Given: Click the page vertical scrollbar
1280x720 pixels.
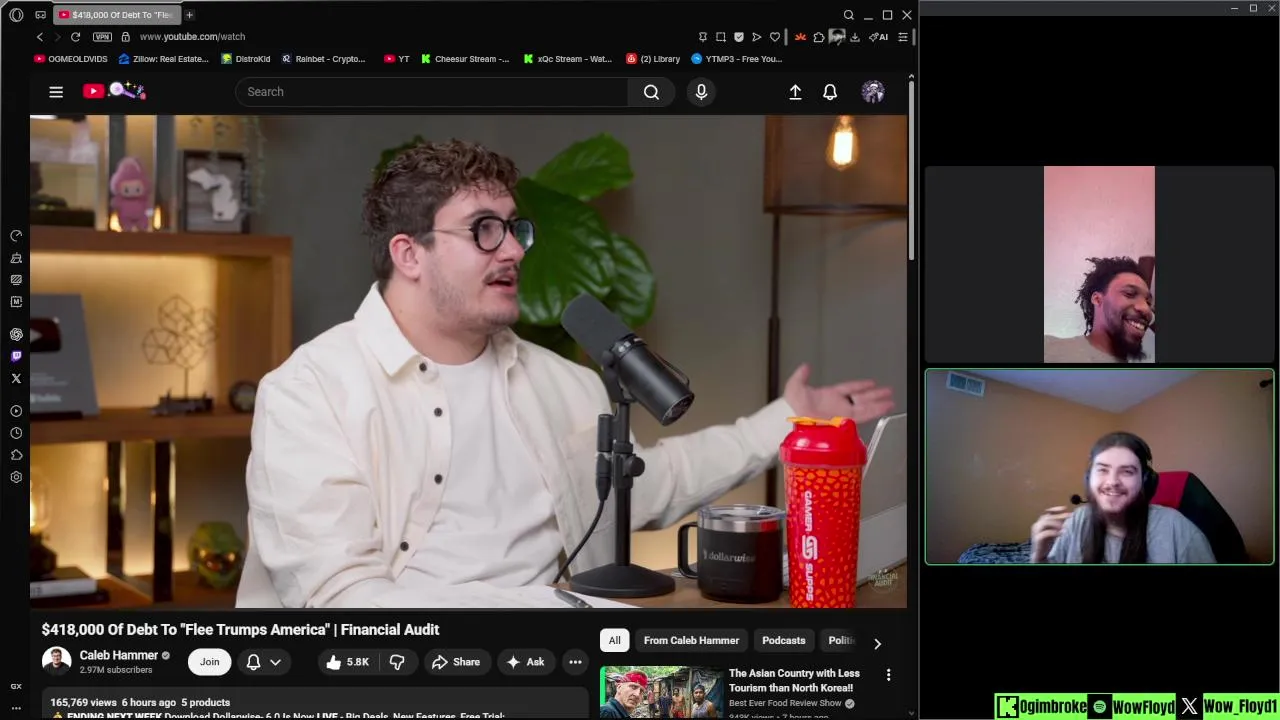Looking at the screenshot, I should click(911, 170).
